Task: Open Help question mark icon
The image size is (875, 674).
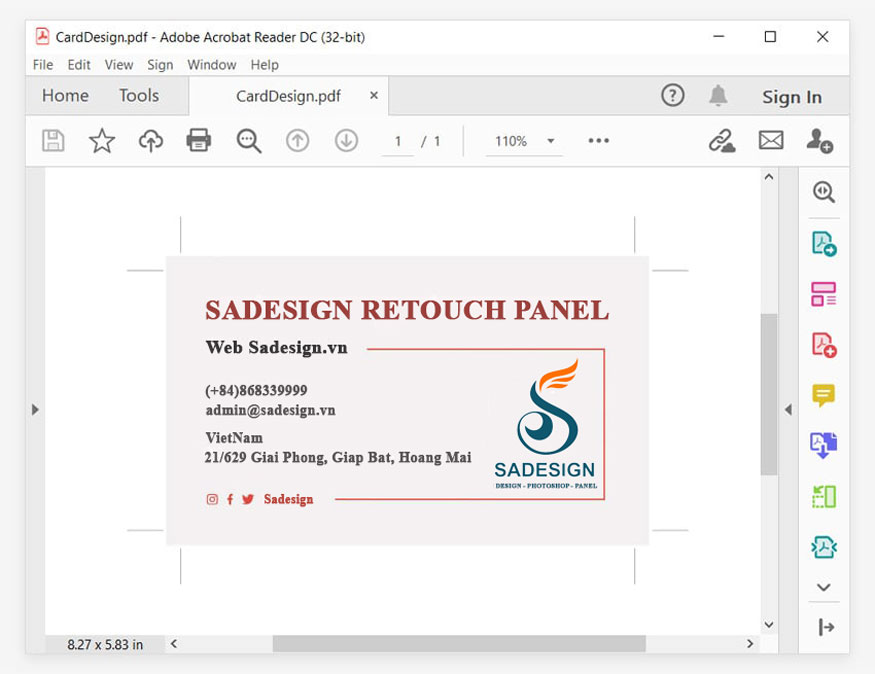Action: click(672, 95)
